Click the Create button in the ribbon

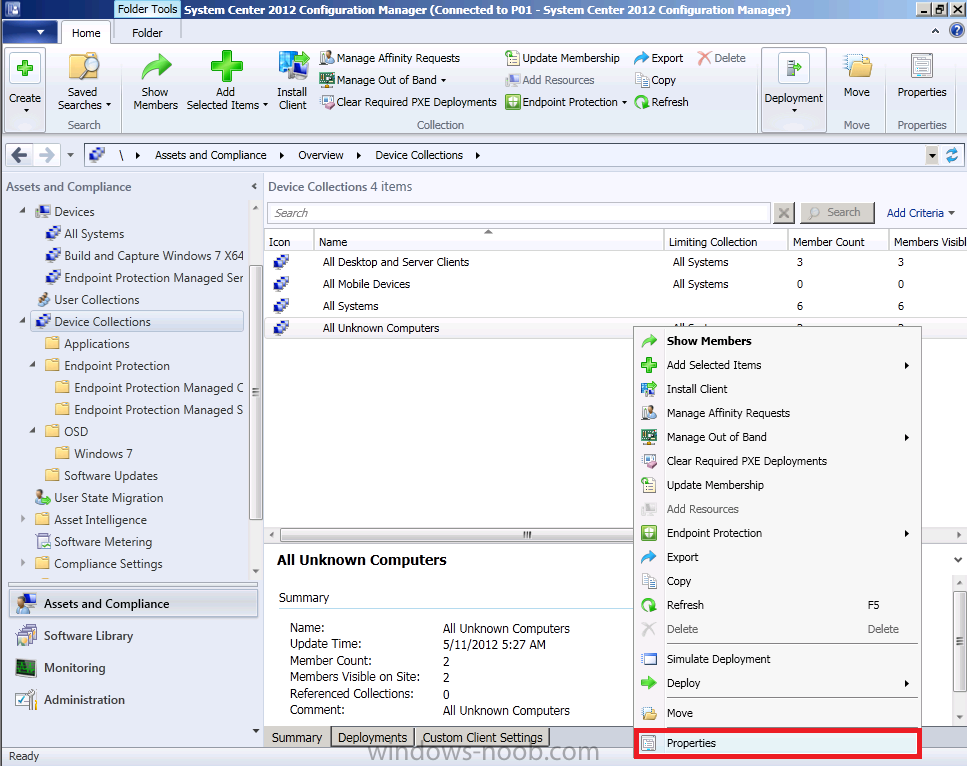click(x=25, y=89)
